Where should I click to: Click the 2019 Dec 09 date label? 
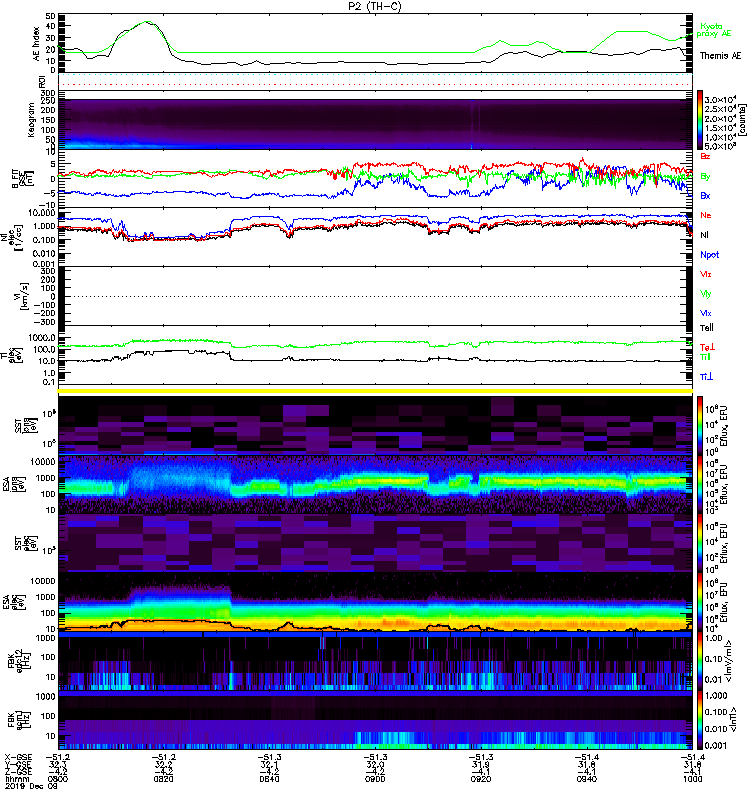point(31,786)
